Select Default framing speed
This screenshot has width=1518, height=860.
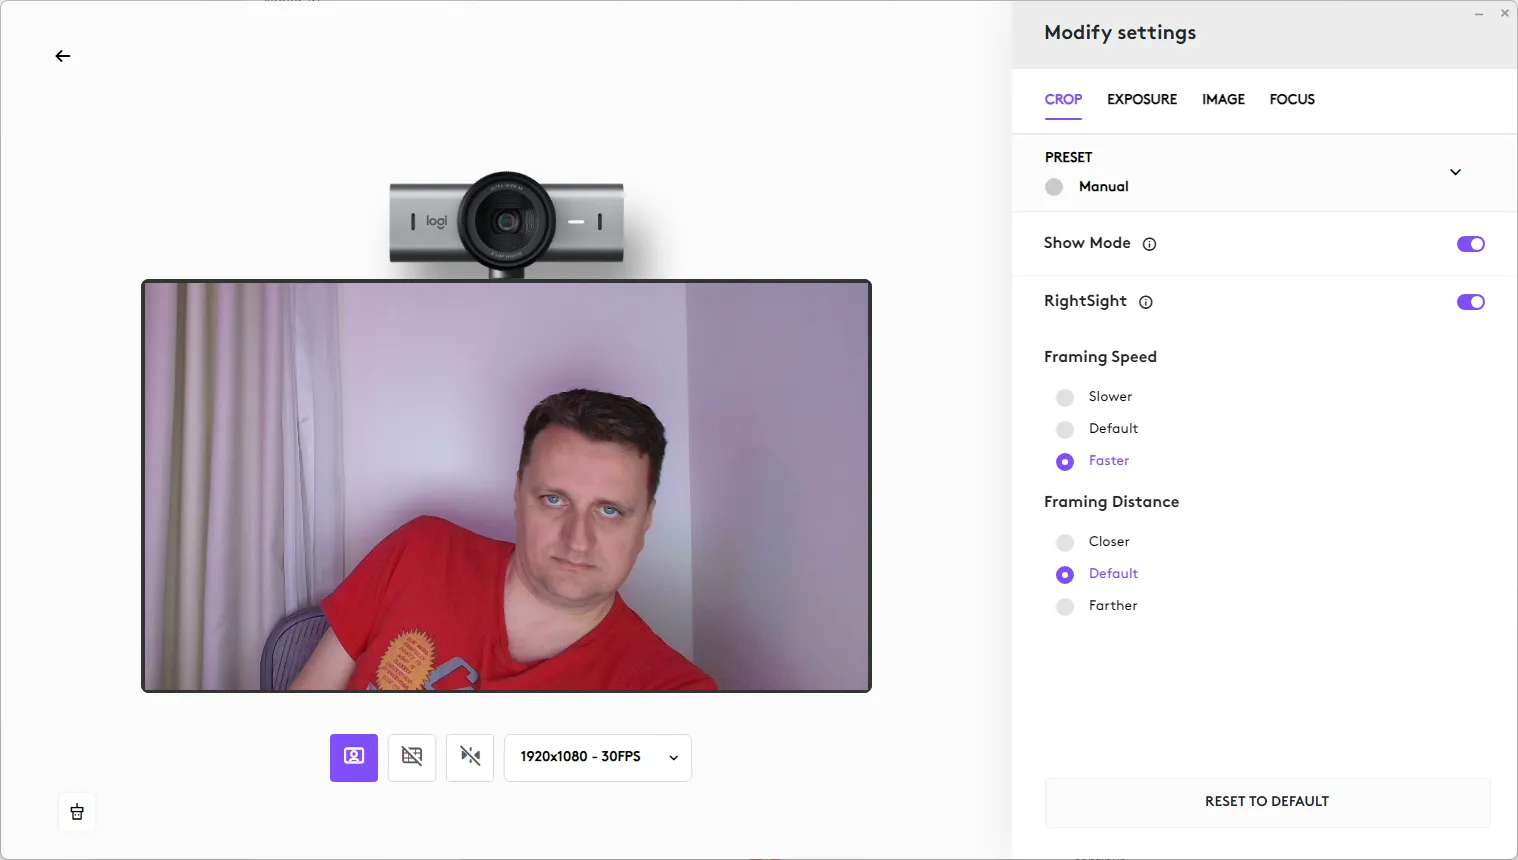(1065, 430)
